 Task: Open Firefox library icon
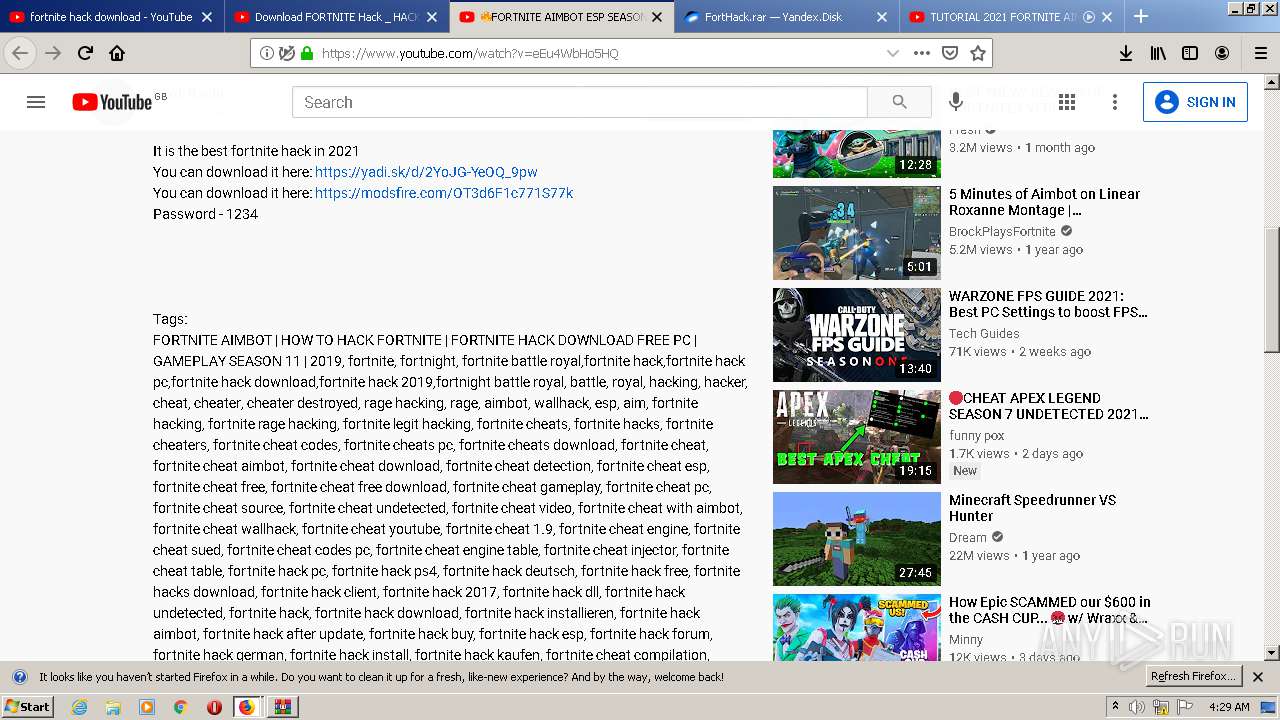1158,53
